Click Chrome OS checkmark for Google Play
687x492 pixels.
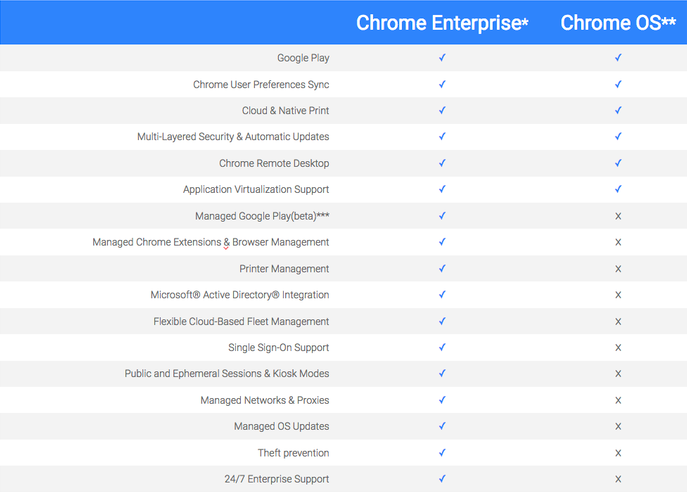pos(618,58)
